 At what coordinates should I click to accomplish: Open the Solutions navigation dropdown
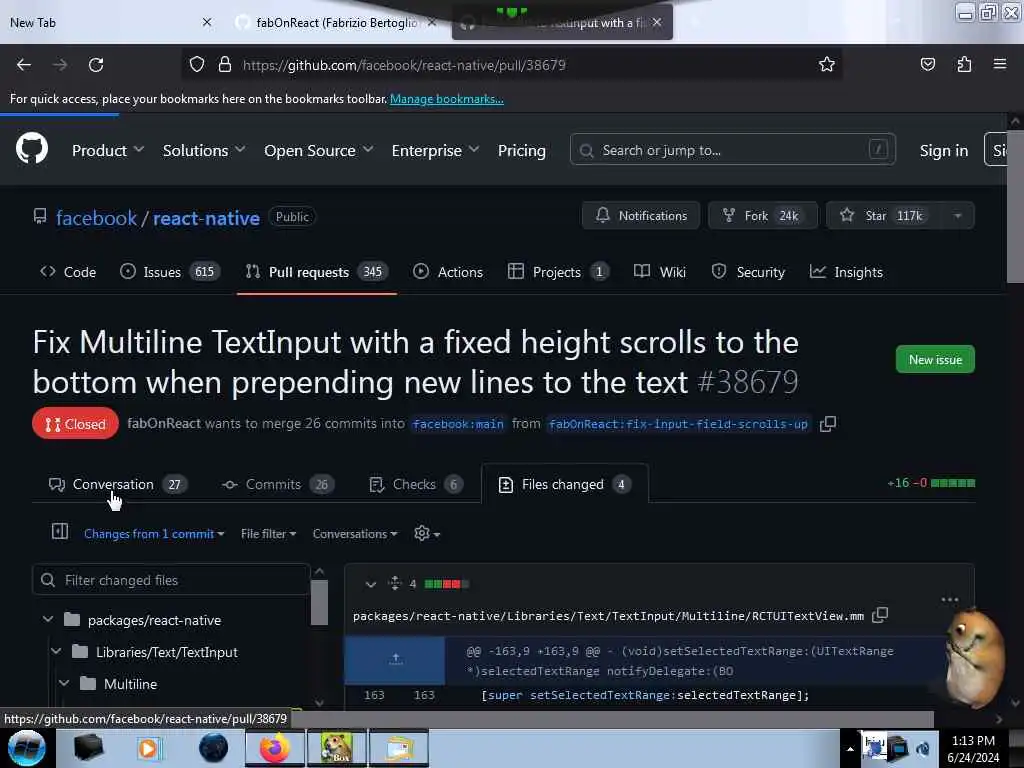coord(204,150)
